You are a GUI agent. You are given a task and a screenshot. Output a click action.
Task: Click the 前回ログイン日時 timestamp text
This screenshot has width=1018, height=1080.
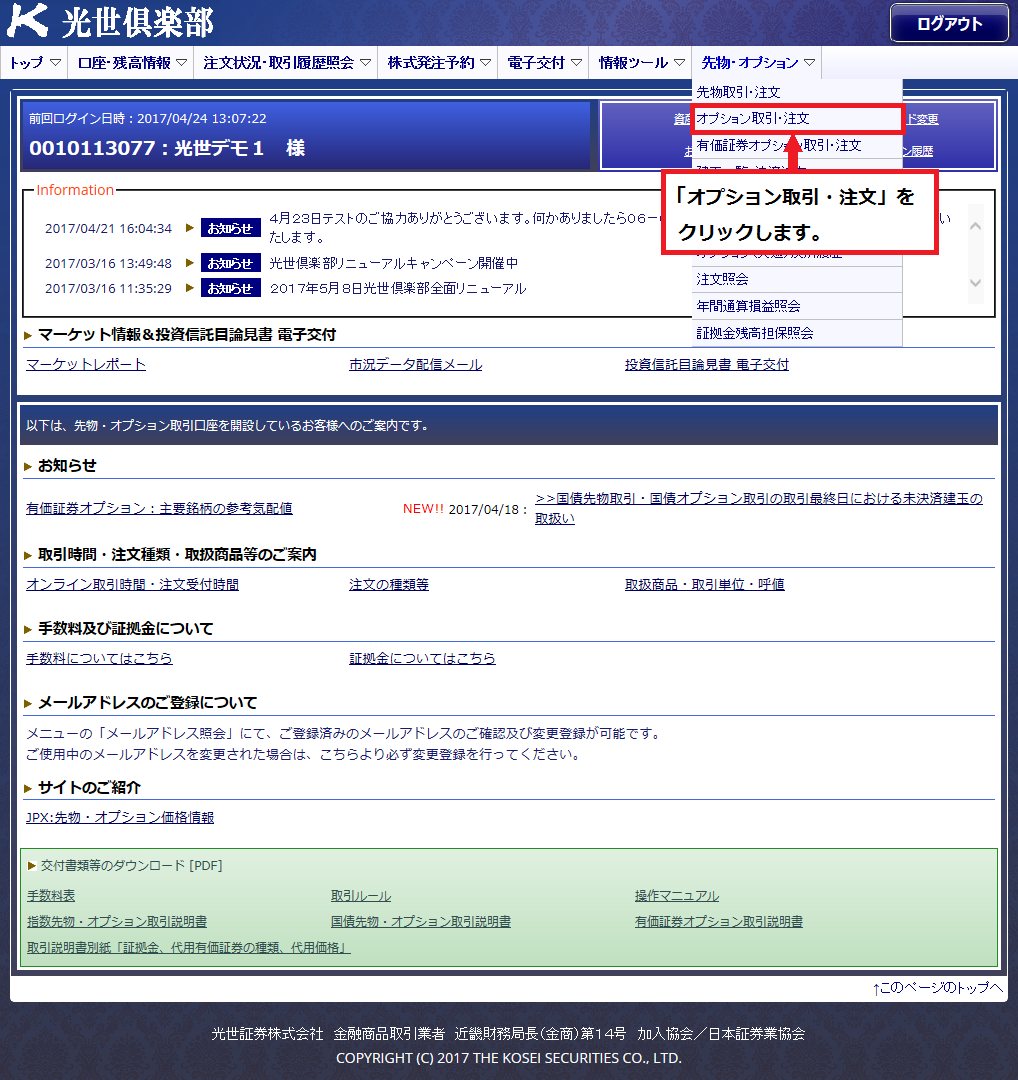[x=147, y=118]
